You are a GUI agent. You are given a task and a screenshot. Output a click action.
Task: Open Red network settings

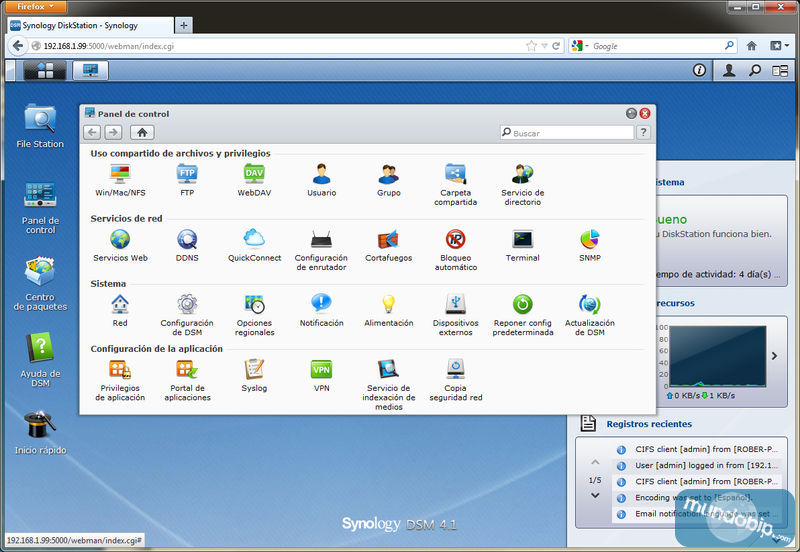120,311
